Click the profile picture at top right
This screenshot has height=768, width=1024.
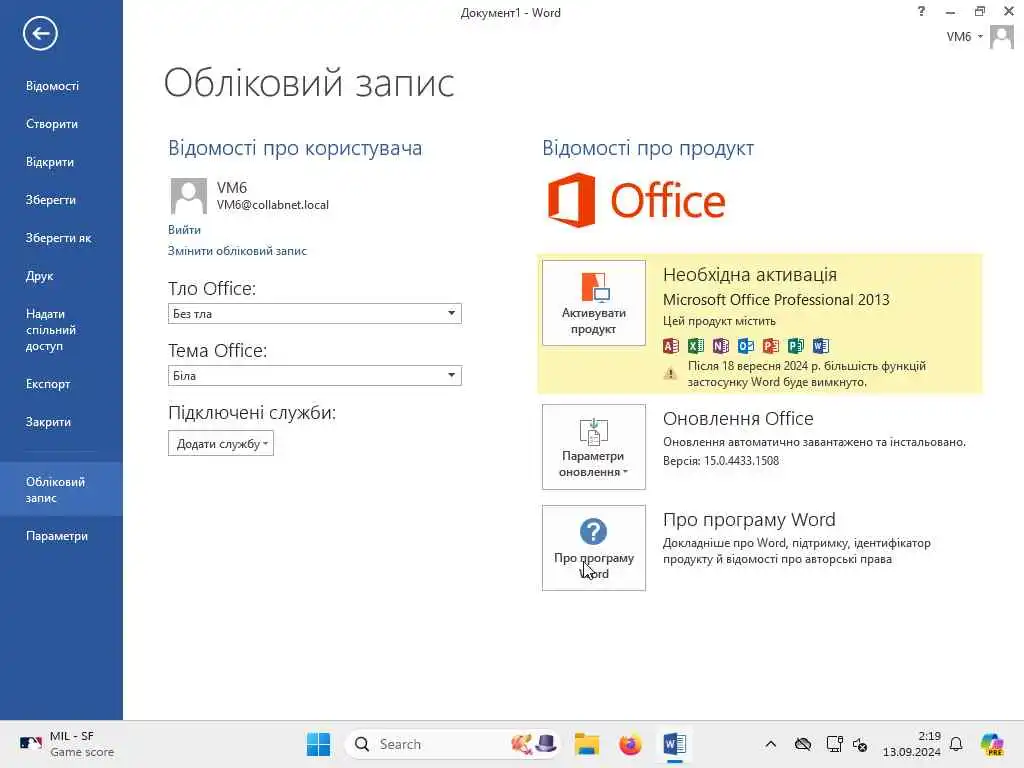[x=1001, y=37]
